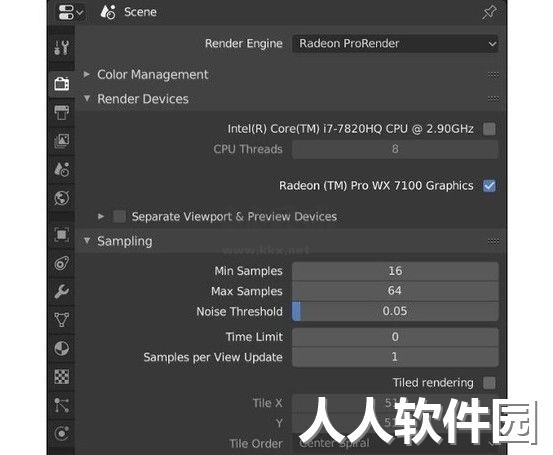Image resolution: width=553 pixels, height=455 pixels.
Task: Click the Tile Order label
Action: click(x=256, y=443)
